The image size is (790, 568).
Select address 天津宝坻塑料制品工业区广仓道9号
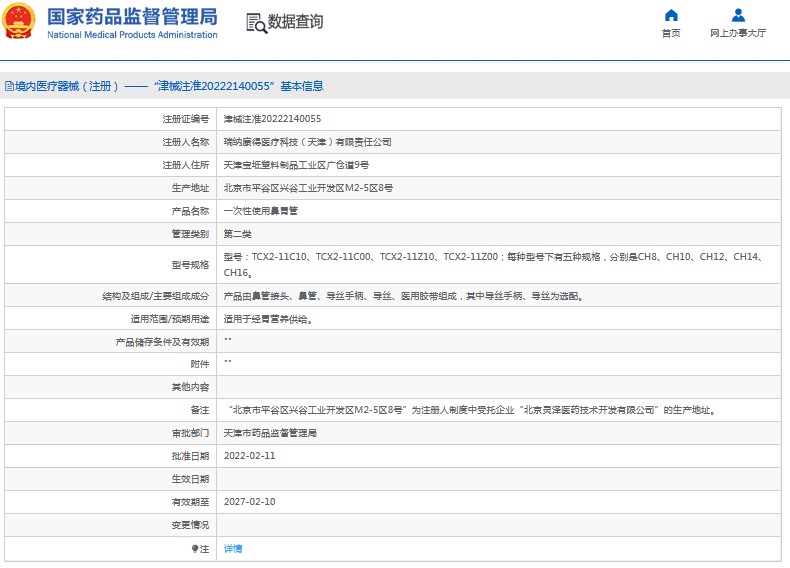pos(296,165)
